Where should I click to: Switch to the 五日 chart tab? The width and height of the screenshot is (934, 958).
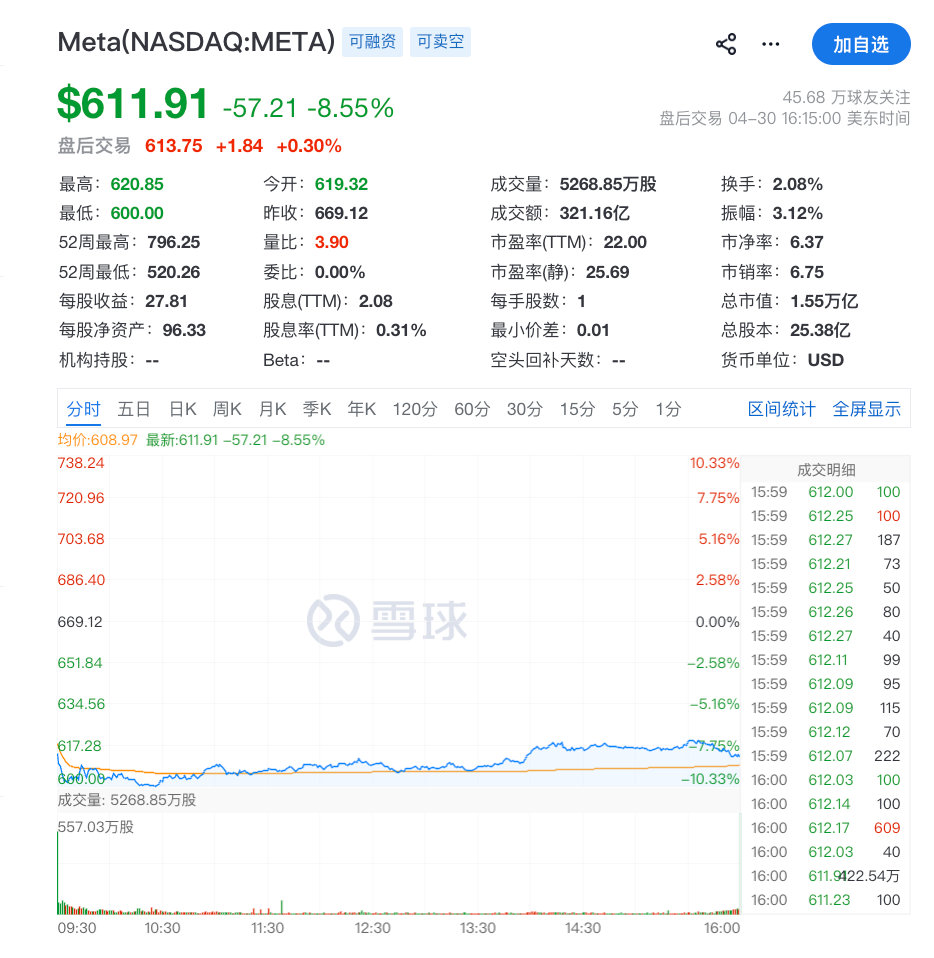(x=134, y=409)
